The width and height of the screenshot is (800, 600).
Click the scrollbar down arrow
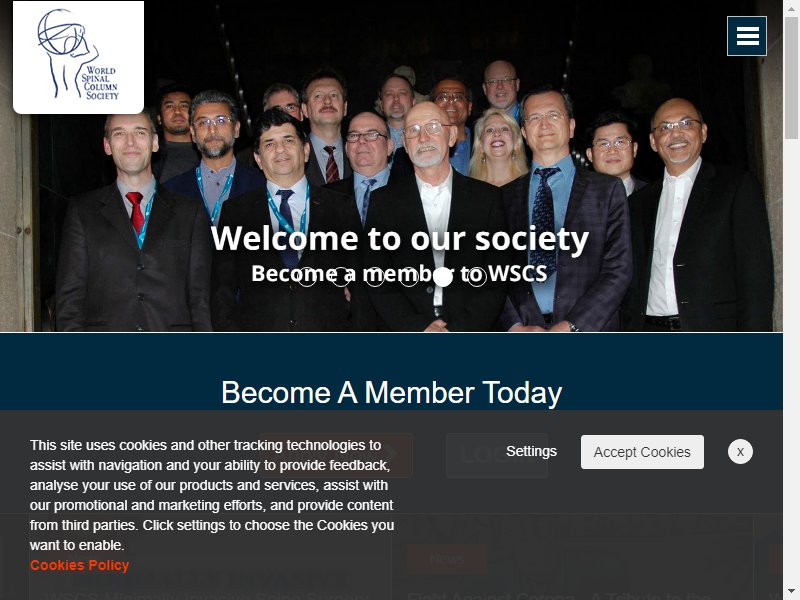point(791,593)
